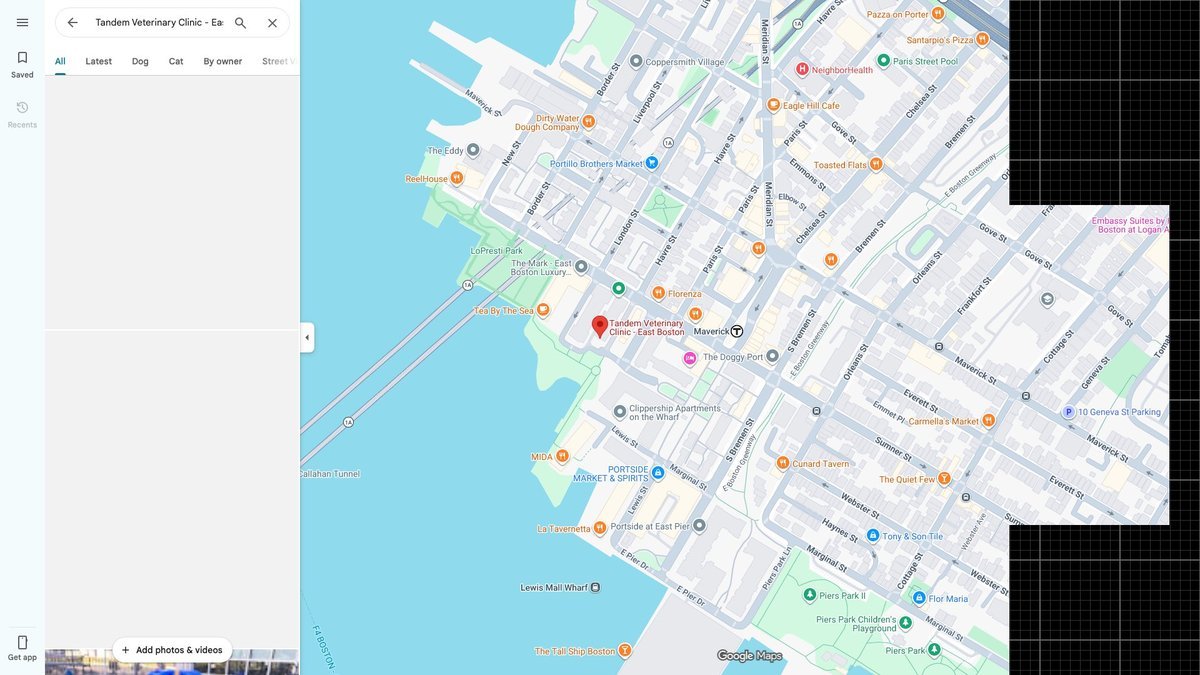
Task: Click the search magnifier icon
Action: [240, 22]
